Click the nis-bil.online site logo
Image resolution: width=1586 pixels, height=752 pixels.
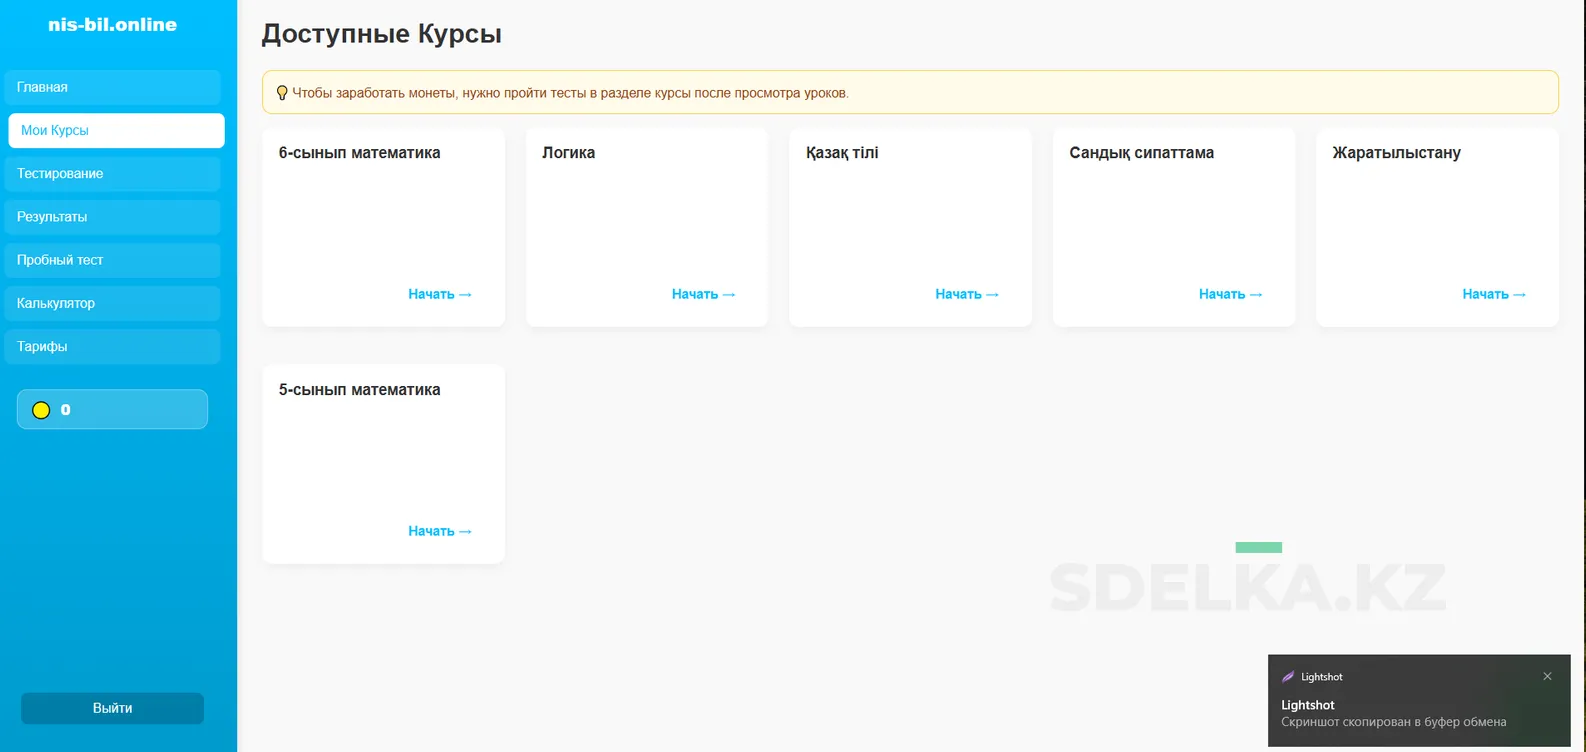(x=112, y=24)
